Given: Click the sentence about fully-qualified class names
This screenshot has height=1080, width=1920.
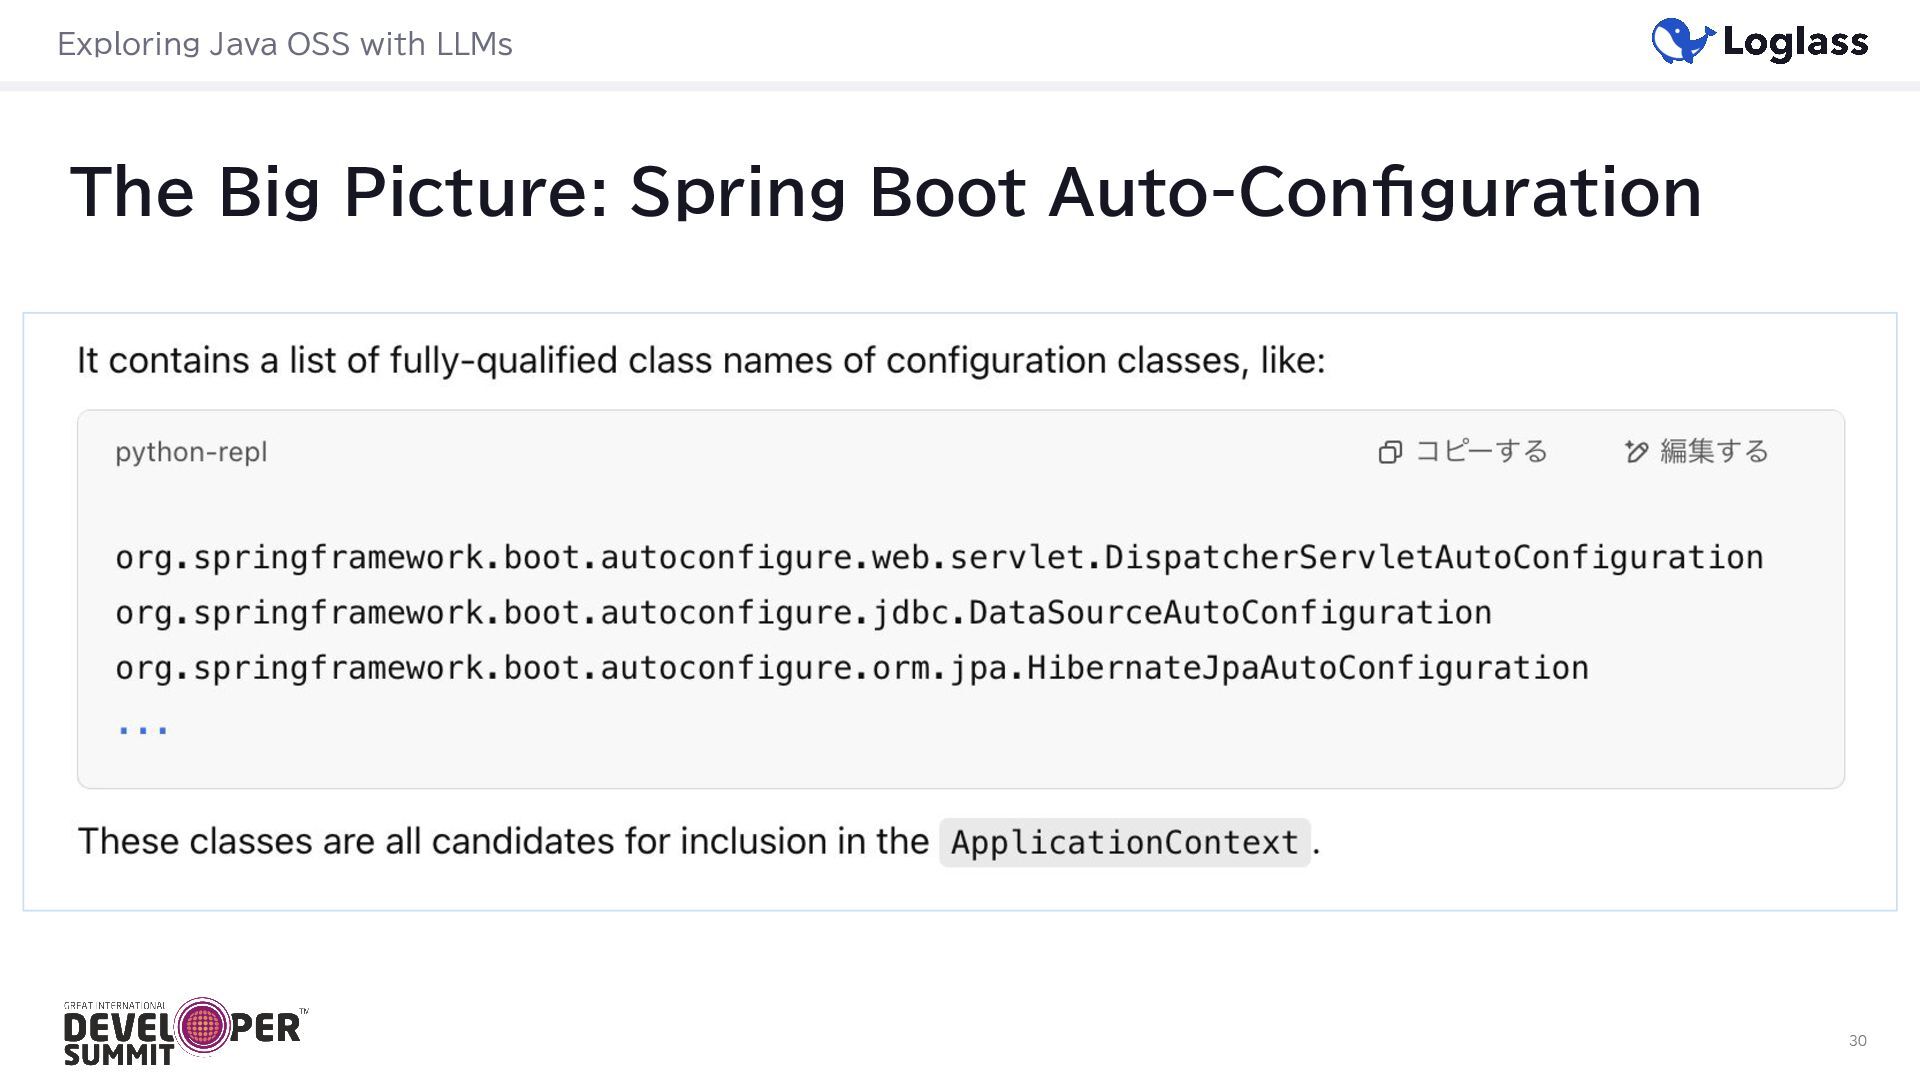Looking at the screenshot, I should (700, 360).
